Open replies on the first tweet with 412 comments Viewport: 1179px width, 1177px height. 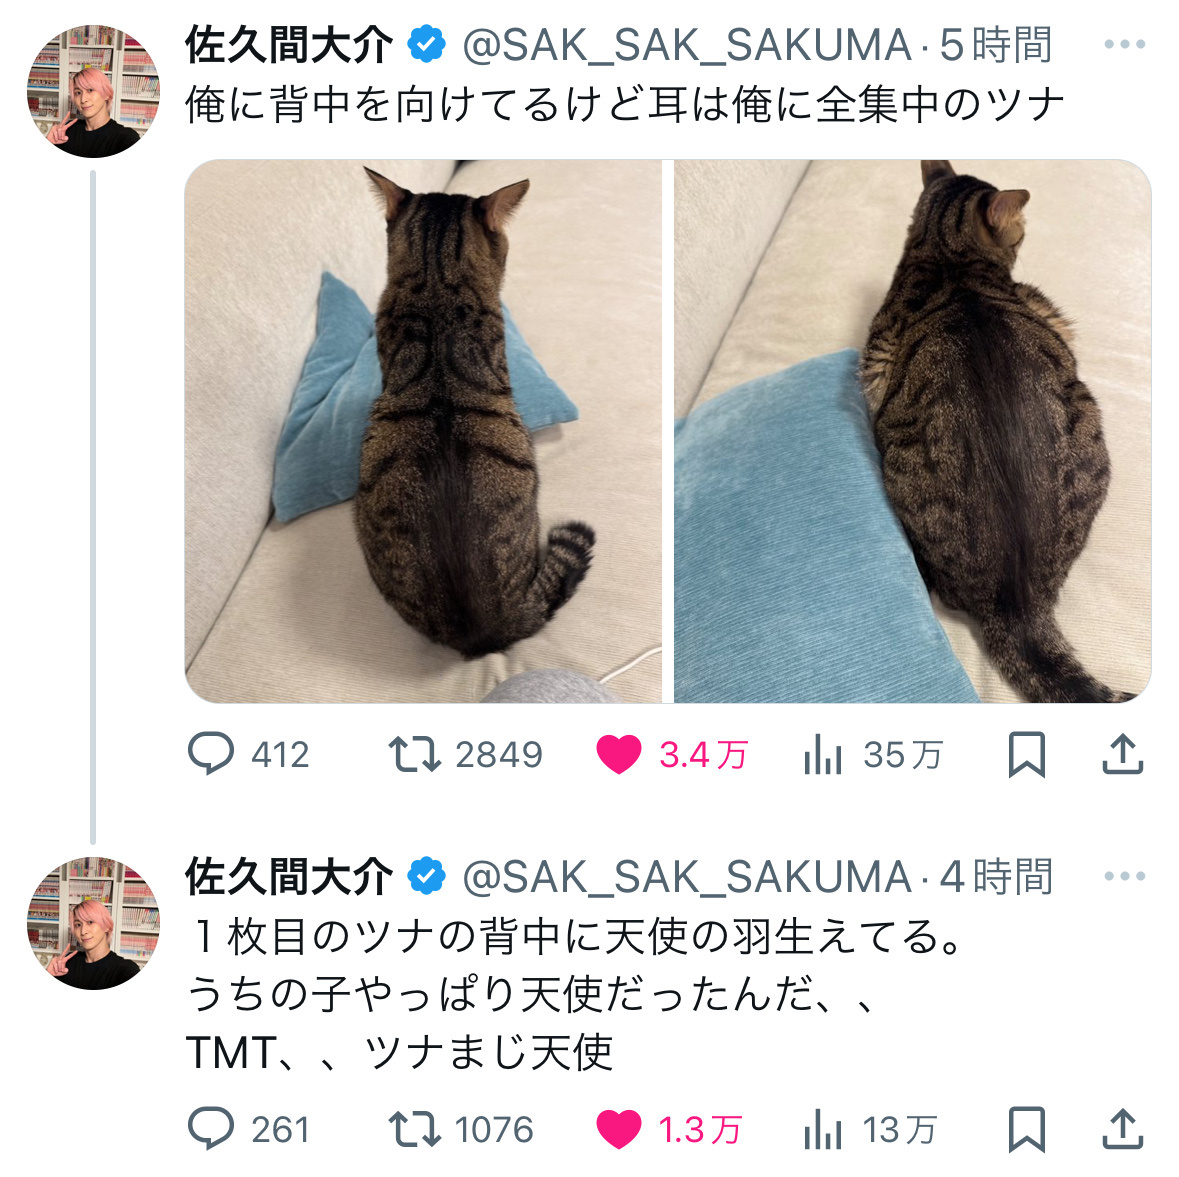pyautogui.click(x=248, y=754)
